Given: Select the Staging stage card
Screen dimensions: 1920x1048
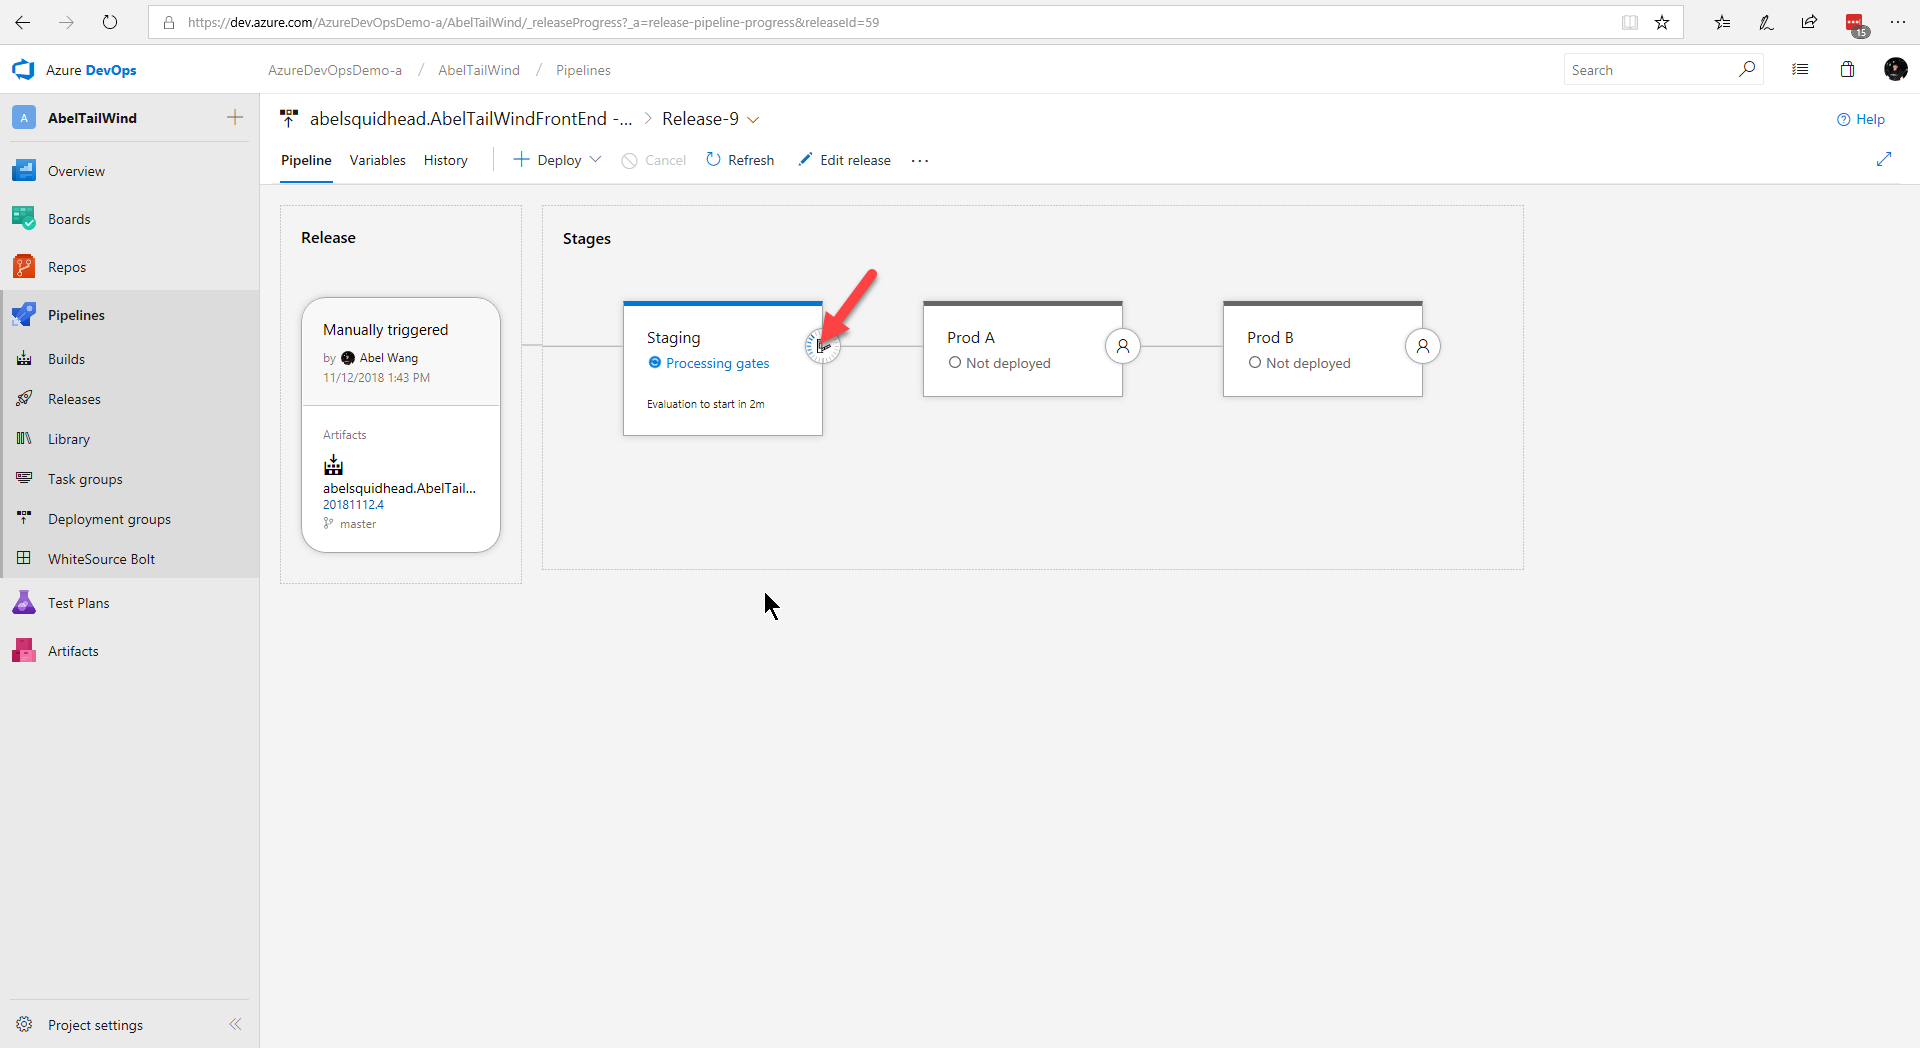Looking at the screenshot, I should (x=722, y=368).
